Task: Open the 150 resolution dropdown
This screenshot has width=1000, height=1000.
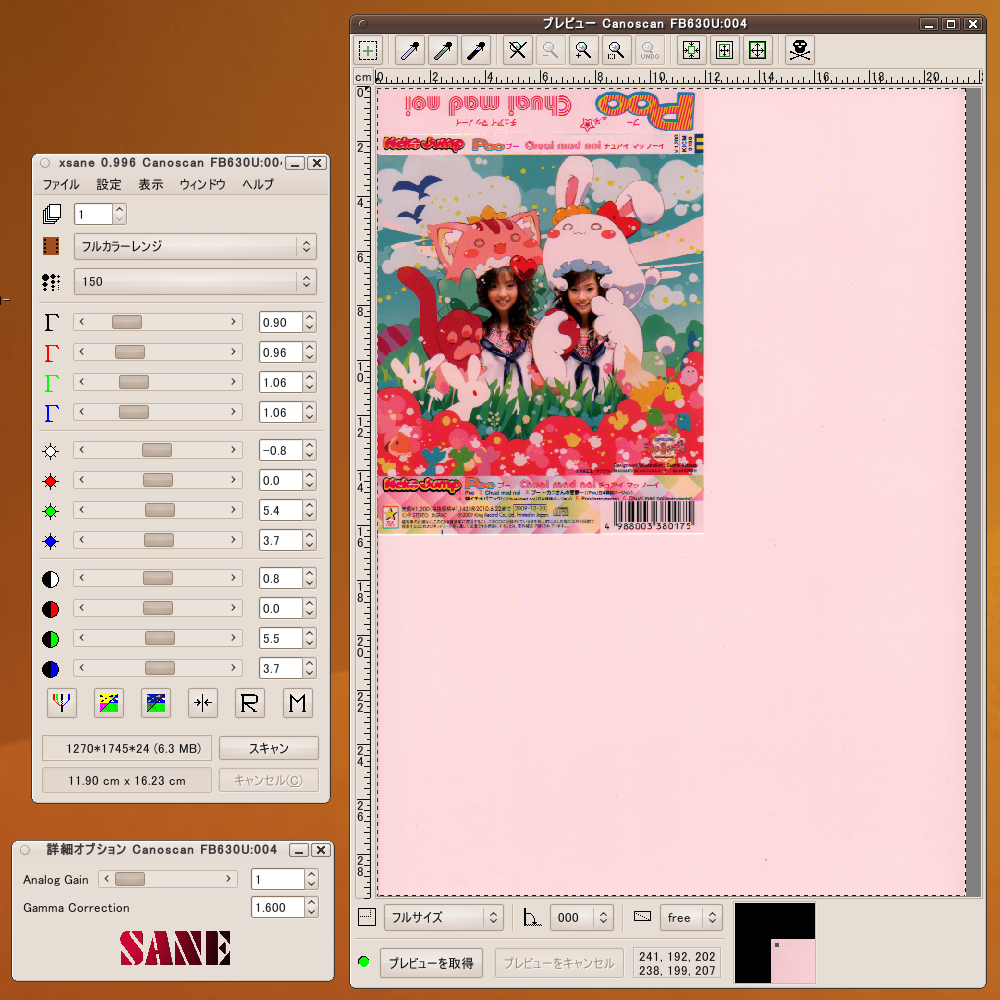Action: pos(195,281)
